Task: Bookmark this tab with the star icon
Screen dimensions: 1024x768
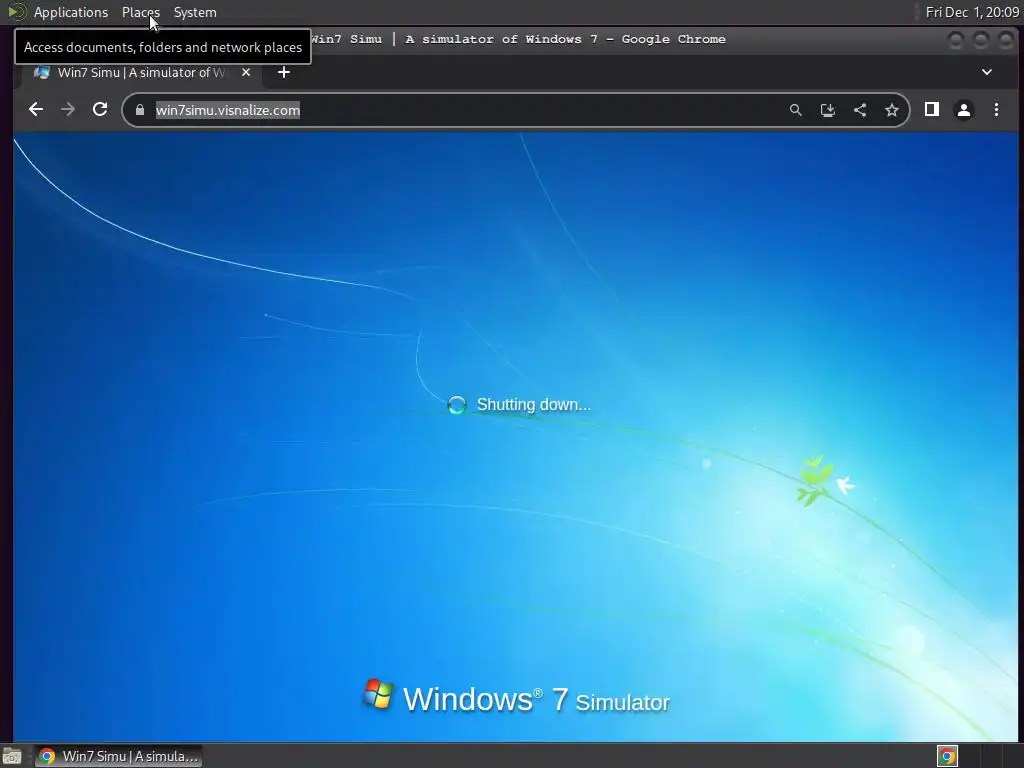Action: 892,110
